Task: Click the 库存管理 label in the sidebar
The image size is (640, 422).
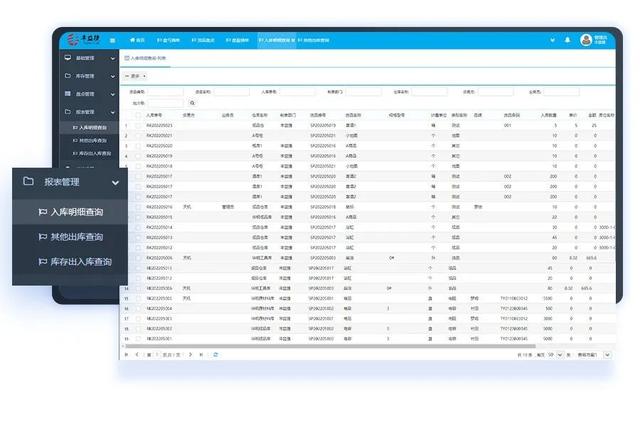Action: (x=85, y=76)
